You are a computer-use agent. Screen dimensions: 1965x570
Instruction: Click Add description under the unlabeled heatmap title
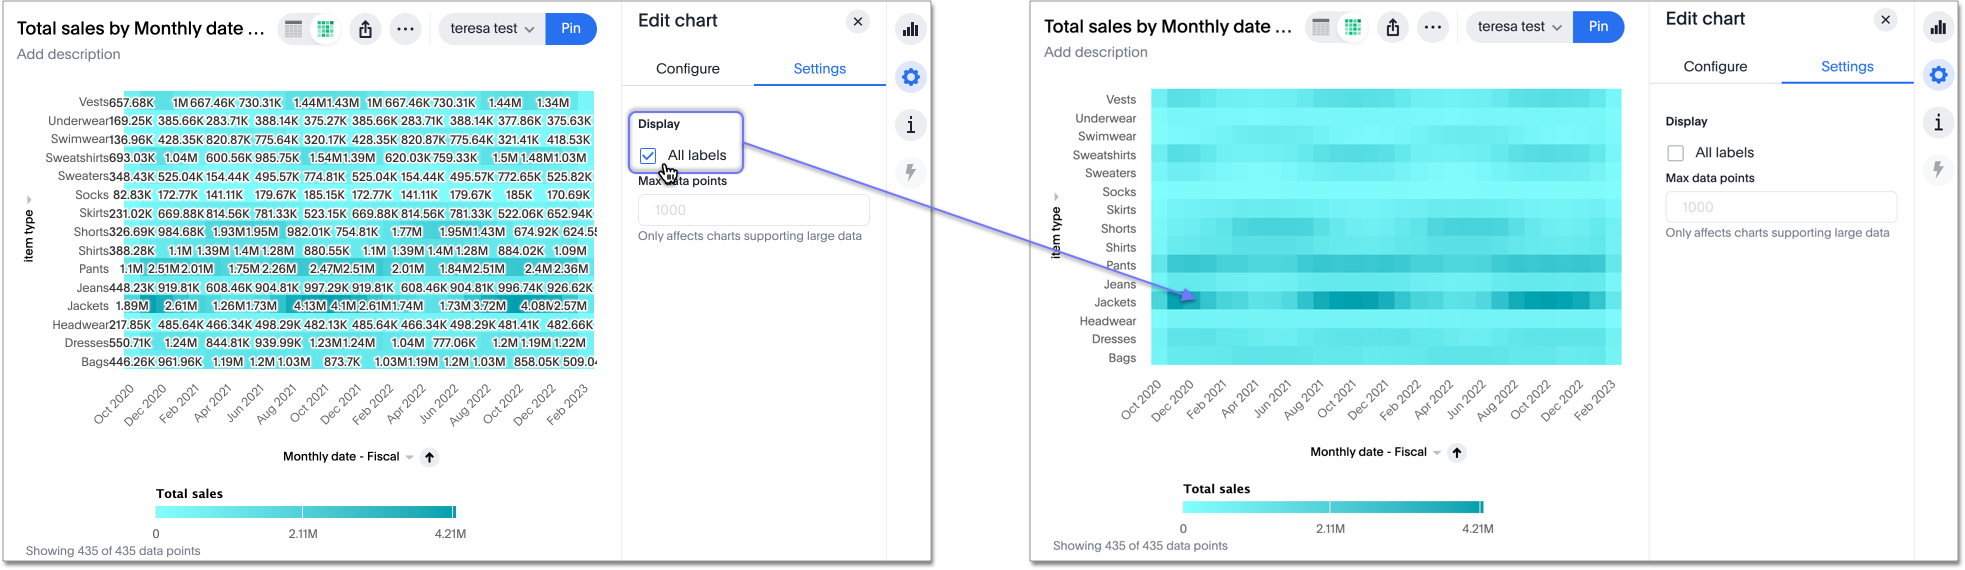tap(1096, 52)
